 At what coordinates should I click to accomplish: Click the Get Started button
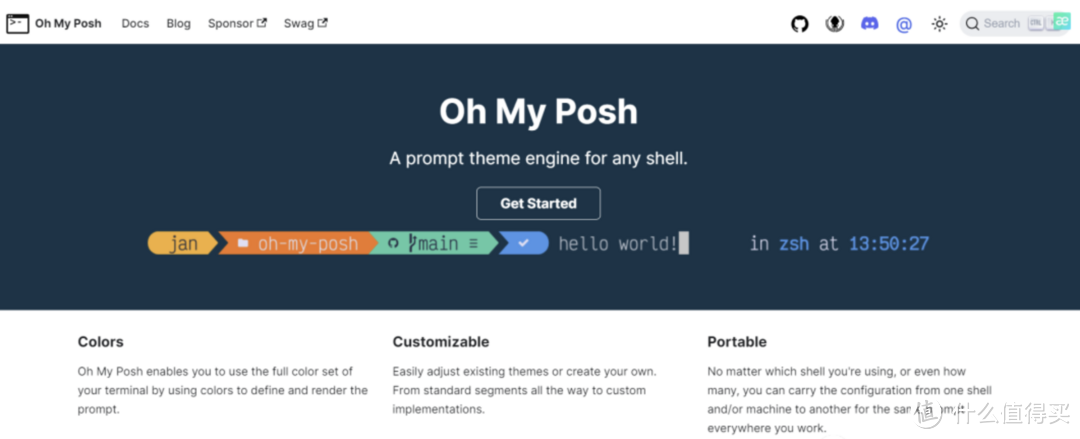coord(538,203)
